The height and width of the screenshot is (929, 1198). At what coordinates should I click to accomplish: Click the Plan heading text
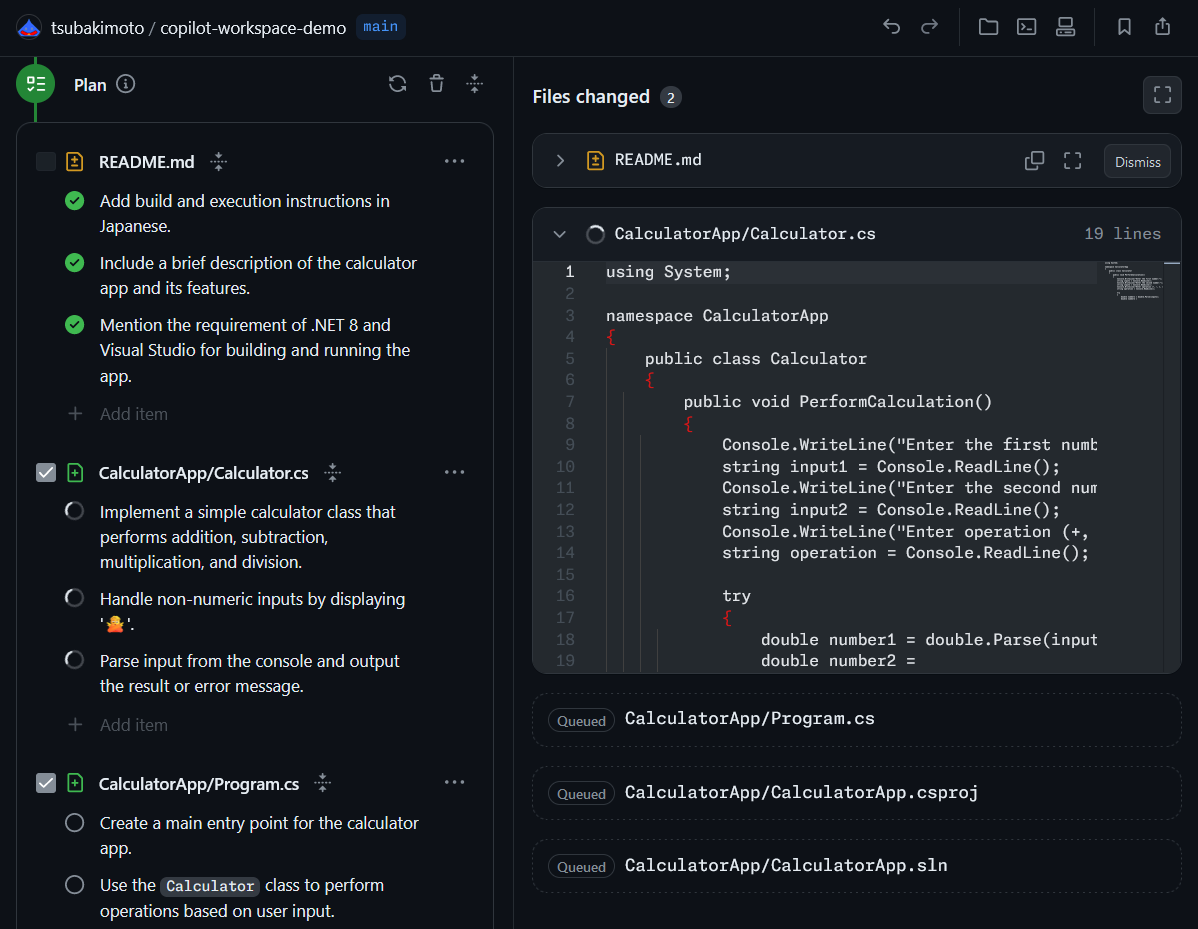pyautogui.click(x=90, y=85)
